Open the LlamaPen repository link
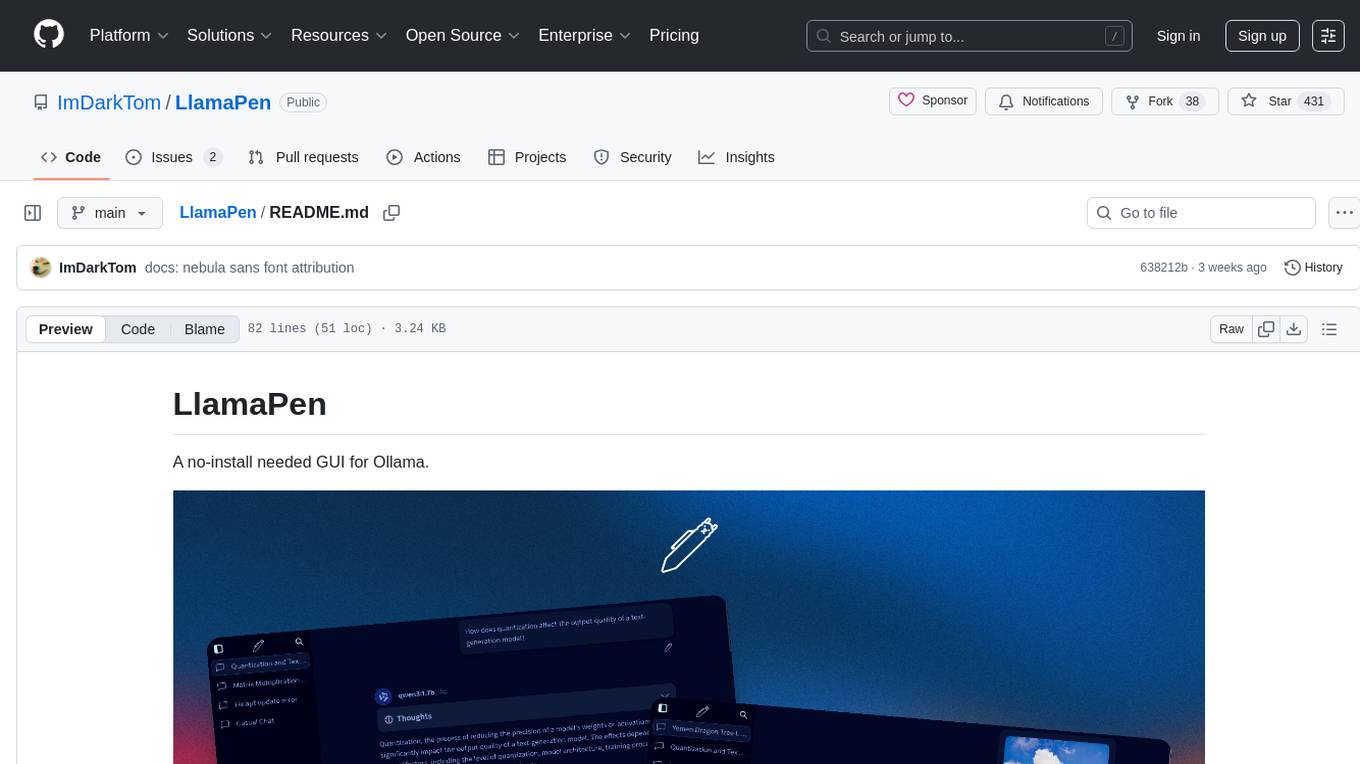This screenshot has width=1360, height=764. tap(223, 102)
